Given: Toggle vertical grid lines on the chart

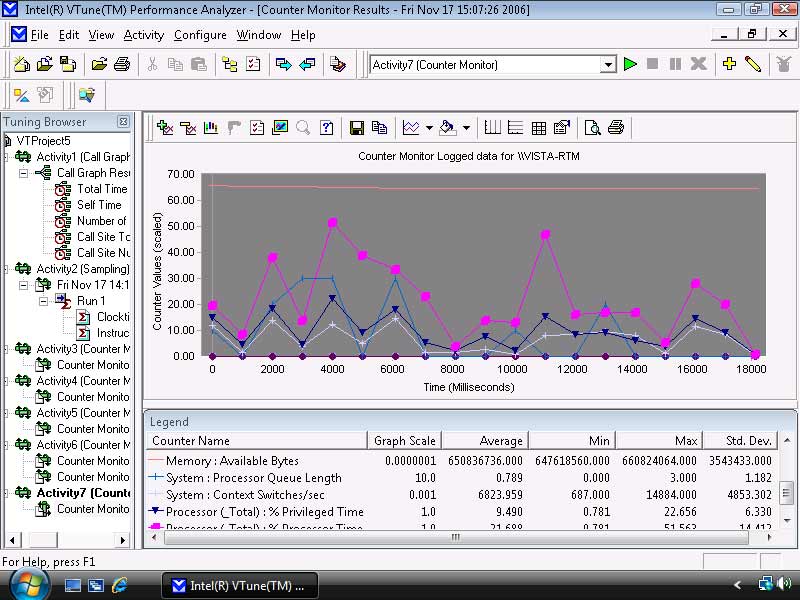Looking at the screenshot, I should tap(492, 128).
